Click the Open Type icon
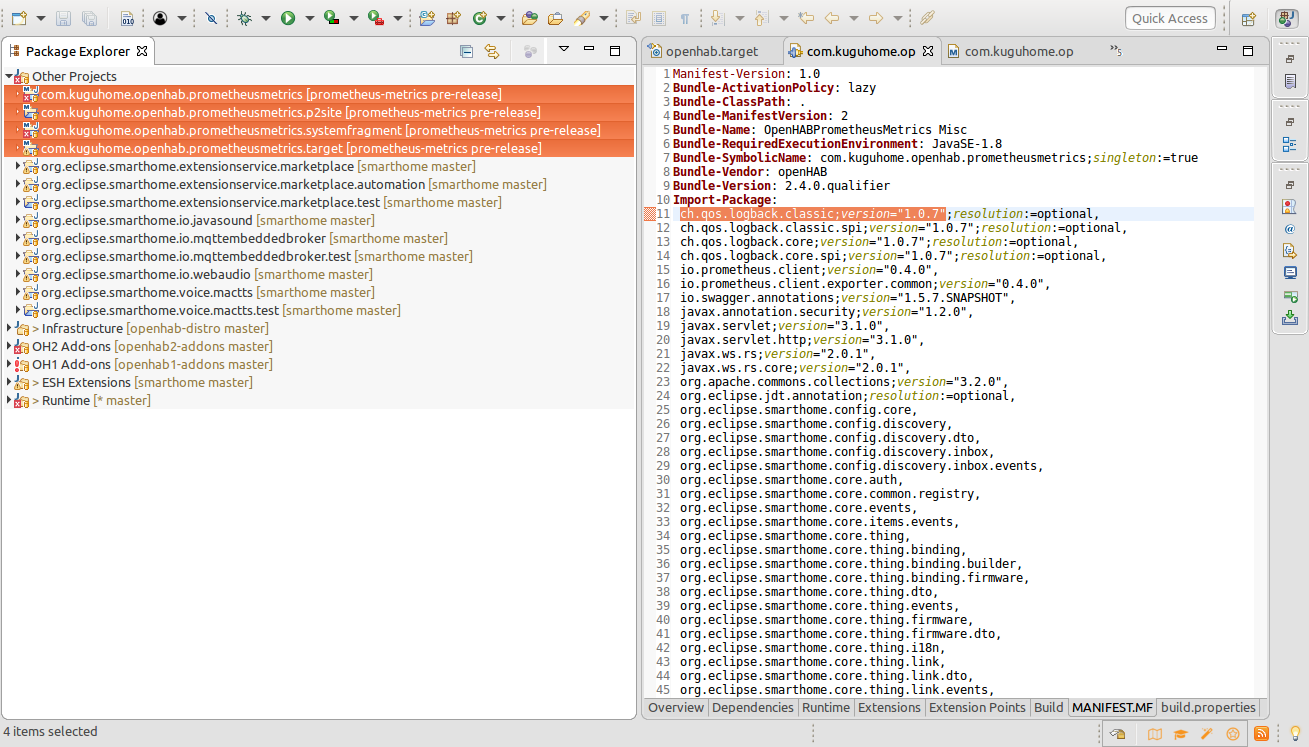Image resolution: width=1309 pixels, height=747 pixels. 529,18
